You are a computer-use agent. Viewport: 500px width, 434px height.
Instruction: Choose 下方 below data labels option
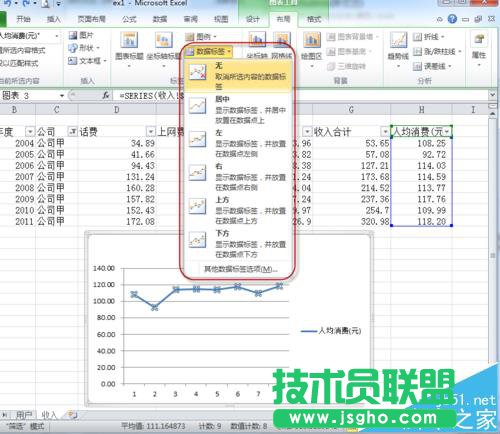(x=238, y=244)
